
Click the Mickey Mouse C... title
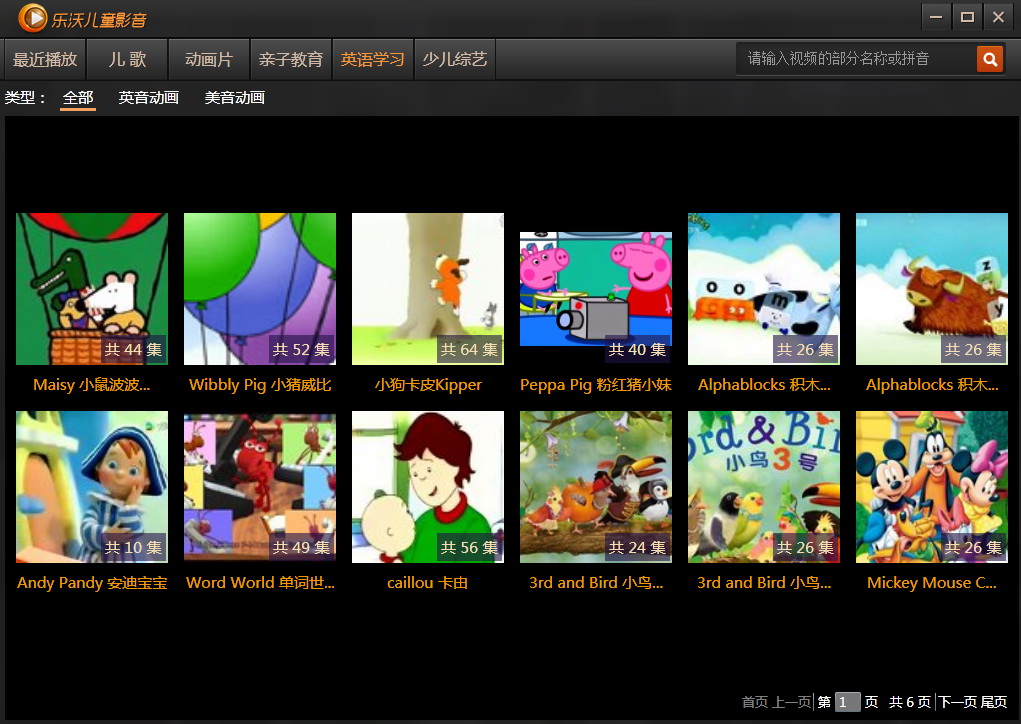click(x=932, y=583)
